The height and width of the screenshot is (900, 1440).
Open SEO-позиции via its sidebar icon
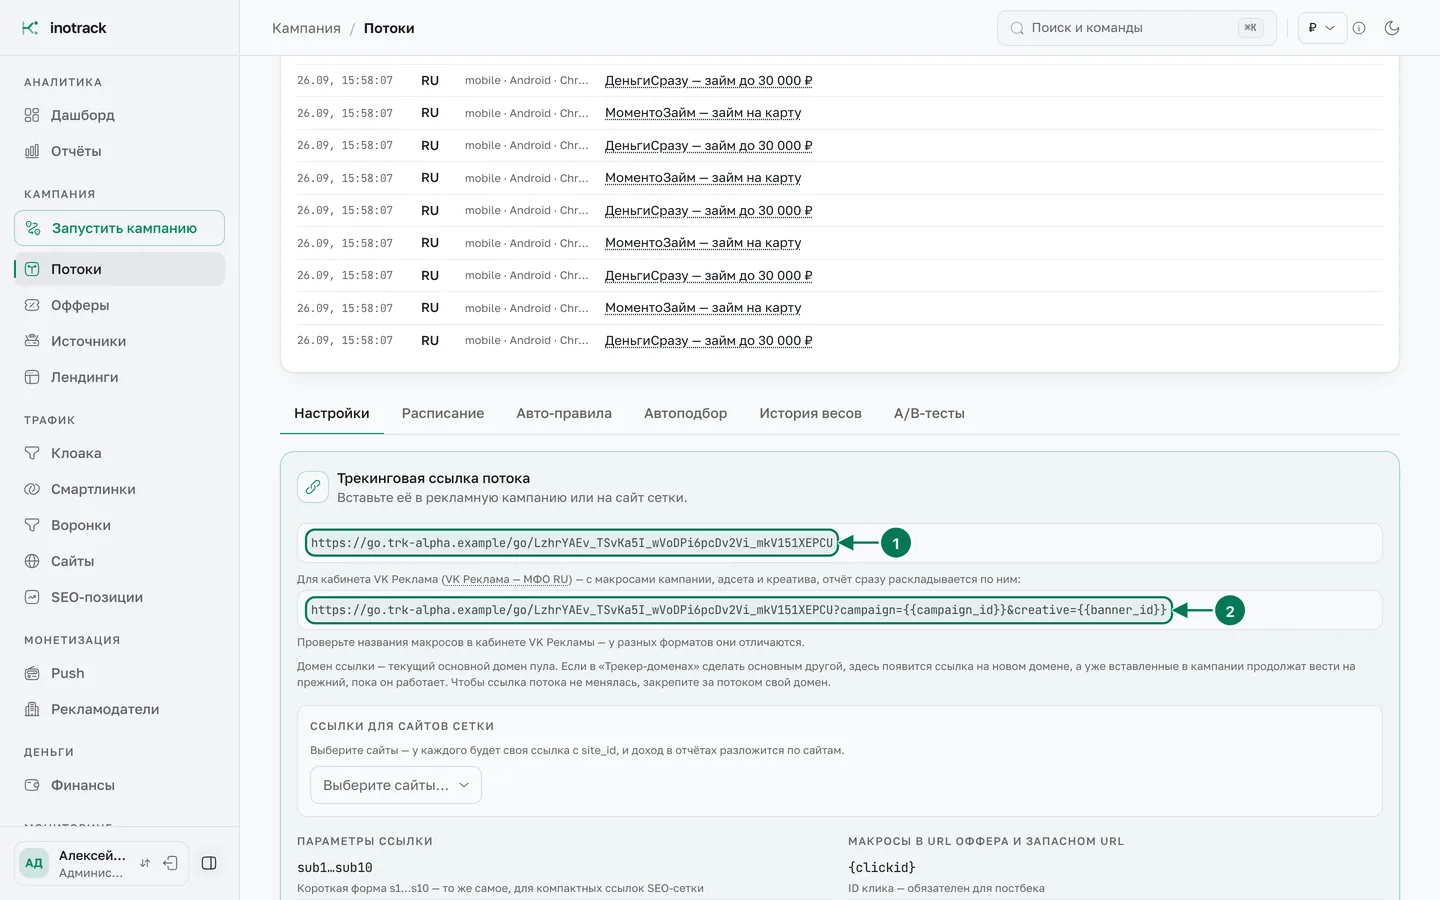click(32, 597)
